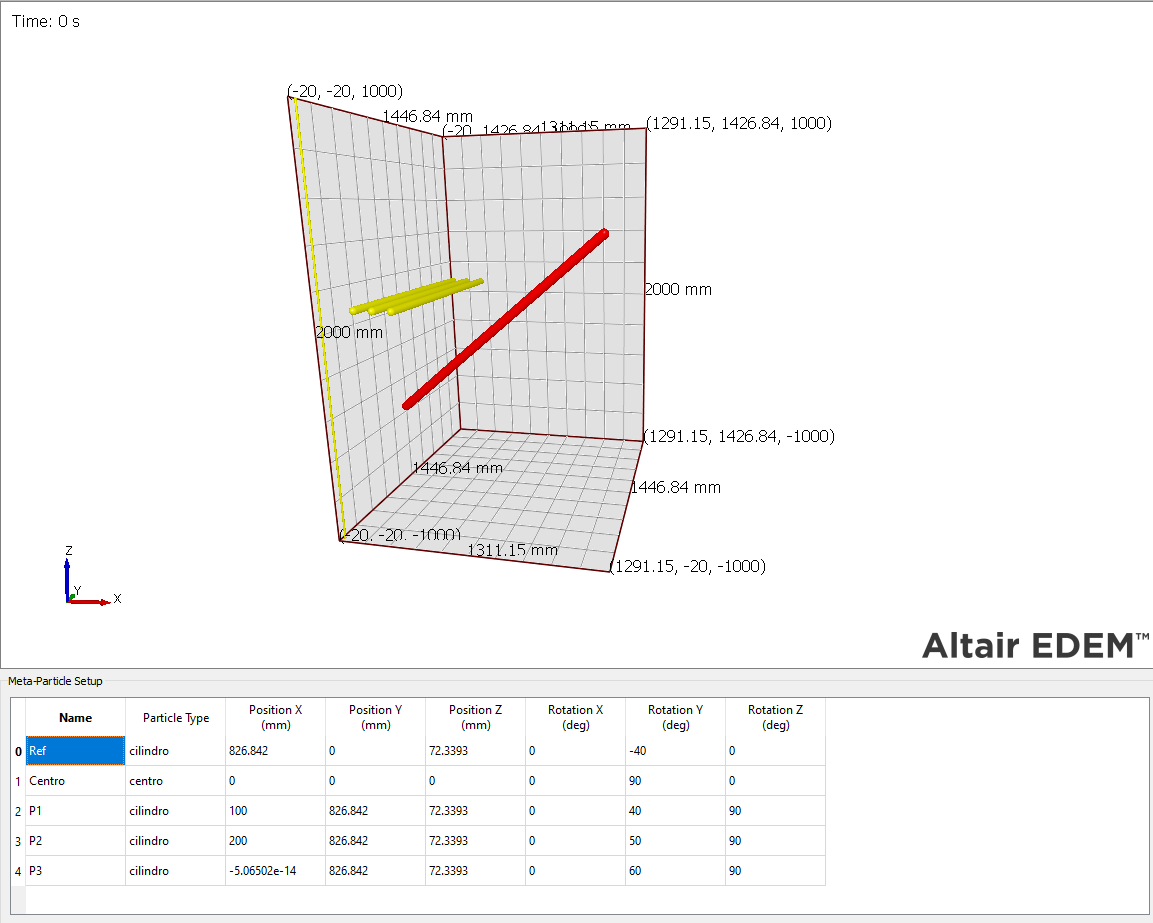Select row header number 0
This screenshot has width=1153, height=923.
pyautogui.click(x=18, y=751)
